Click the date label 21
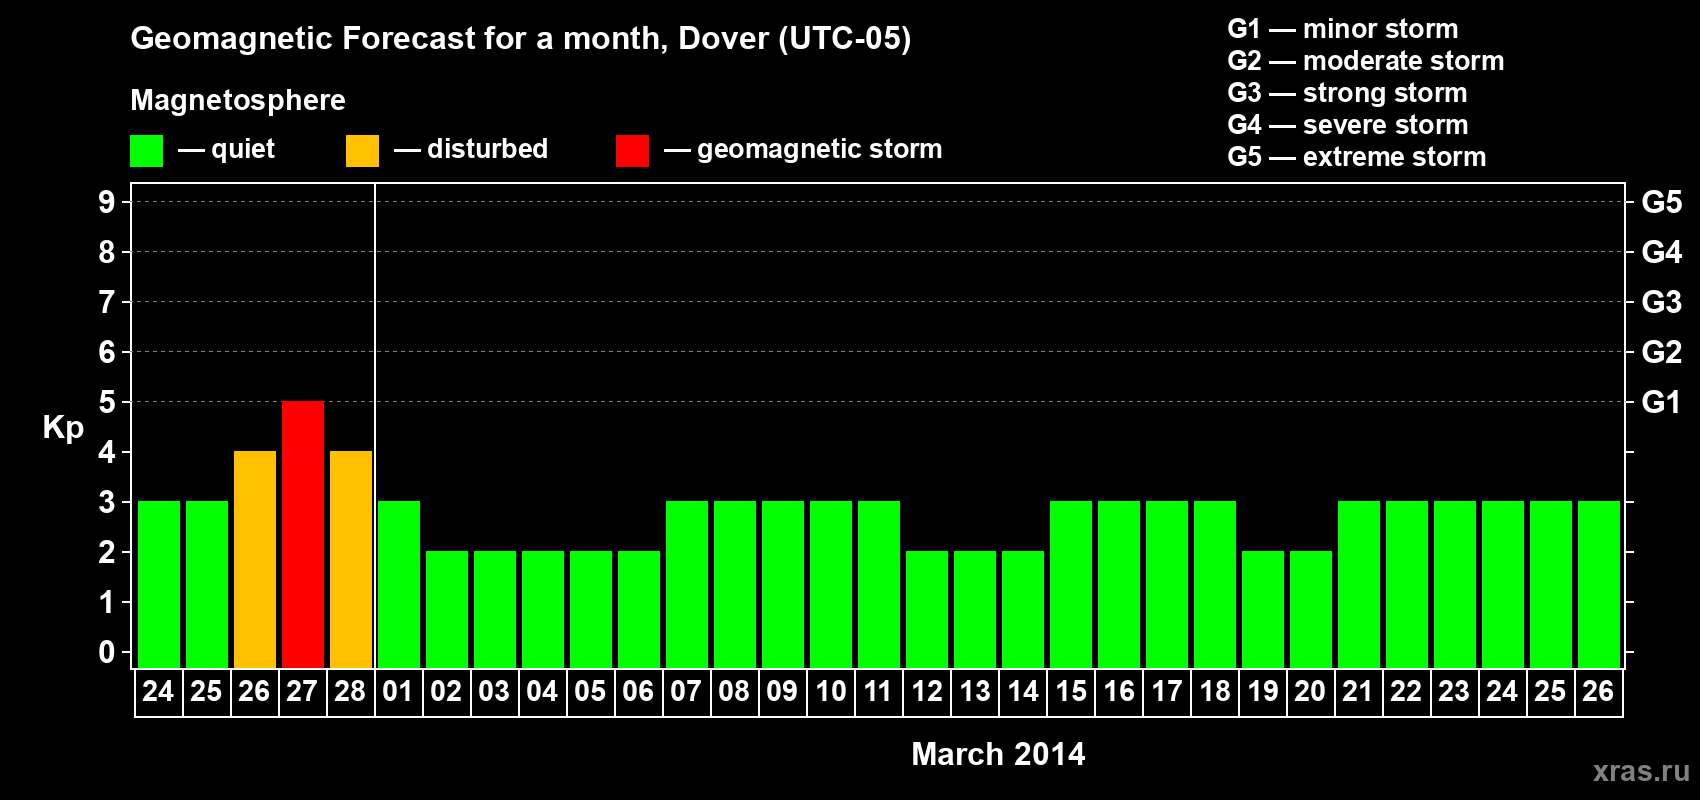Image resolution: width=1700 pixels, height=800 pixels. point(1358,692)
